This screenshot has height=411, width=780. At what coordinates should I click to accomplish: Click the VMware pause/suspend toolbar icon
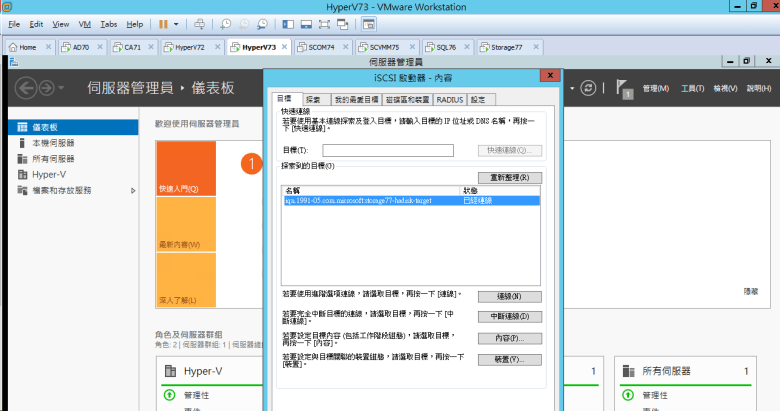point(162,23)
